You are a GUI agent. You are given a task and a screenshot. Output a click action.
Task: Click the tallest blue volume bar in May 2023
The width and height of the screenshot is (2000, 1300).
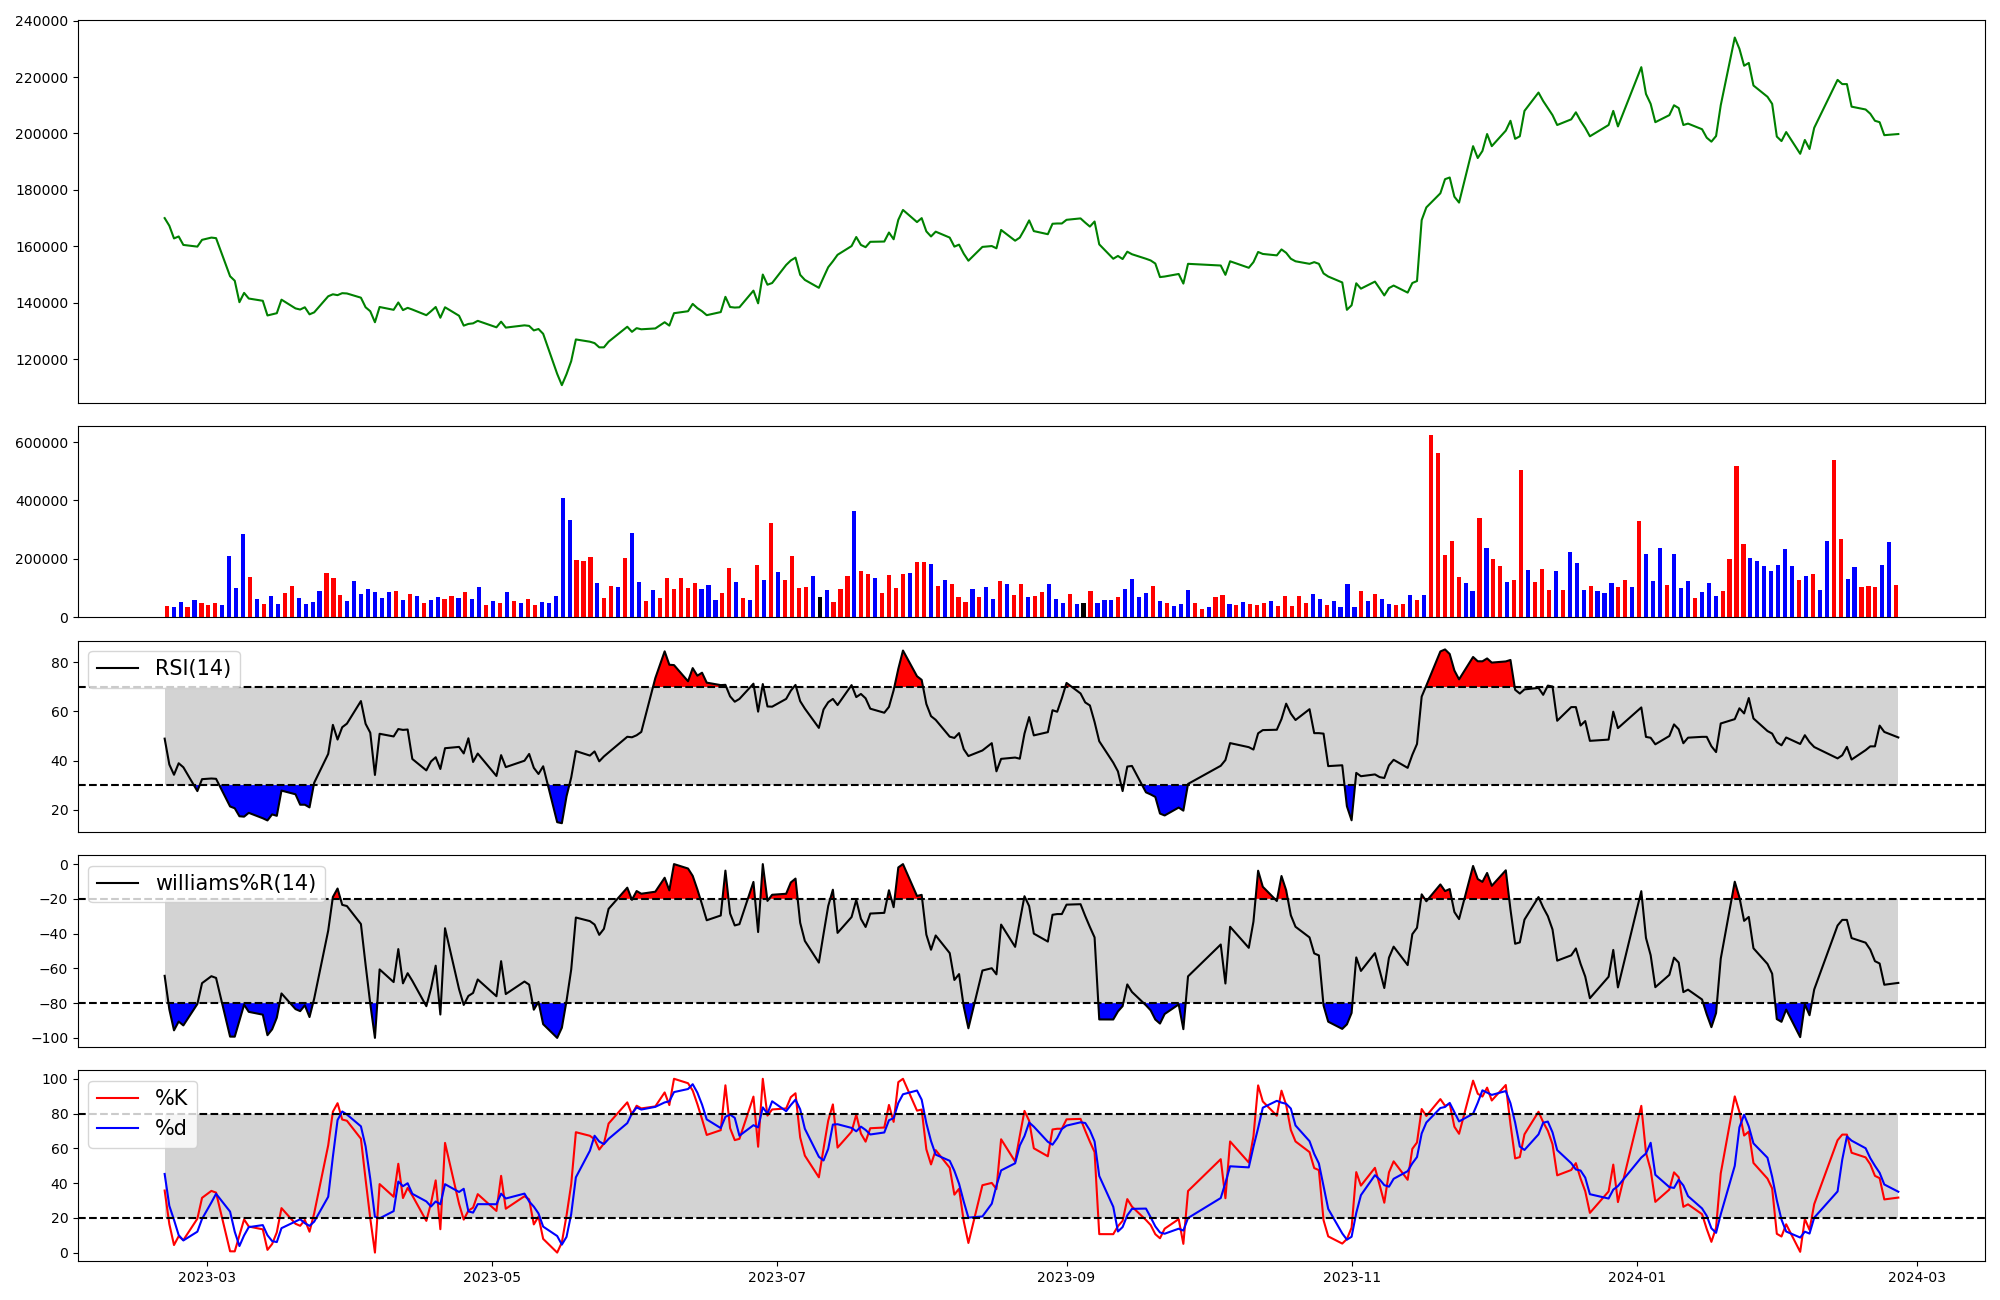(x=563, y=557)
